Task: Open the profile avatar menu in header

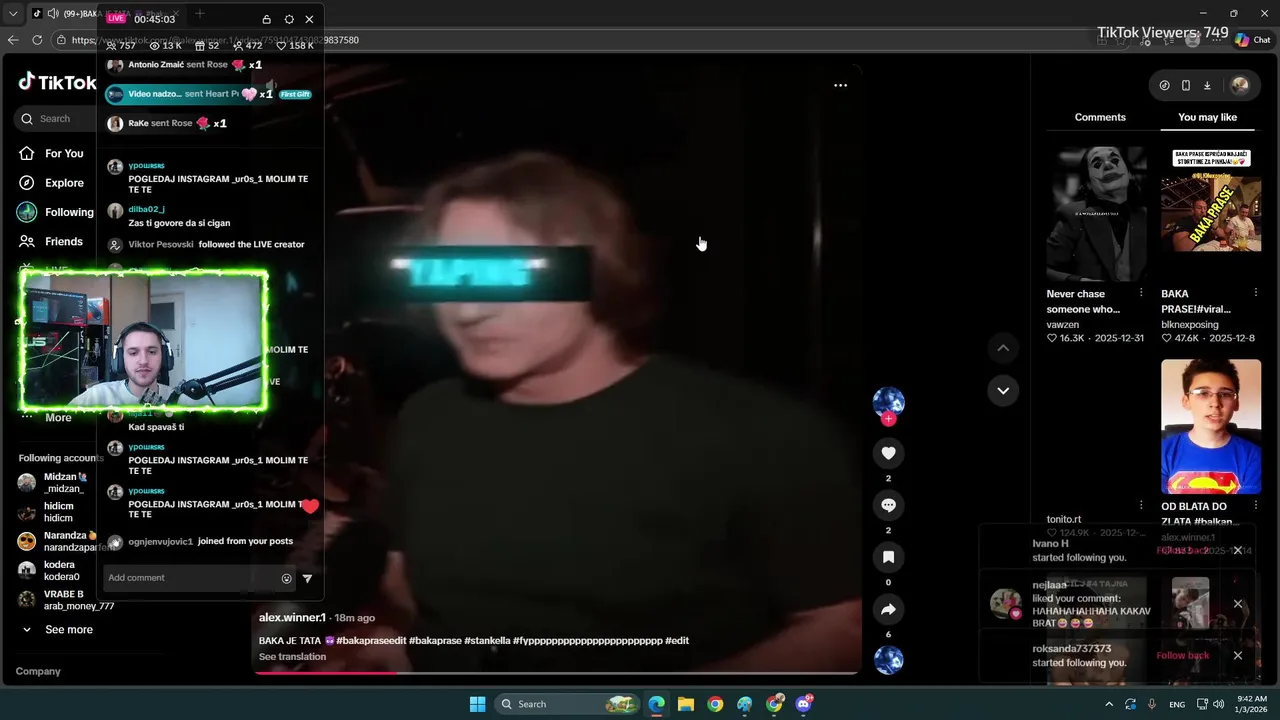Action: pos(1240,85)
